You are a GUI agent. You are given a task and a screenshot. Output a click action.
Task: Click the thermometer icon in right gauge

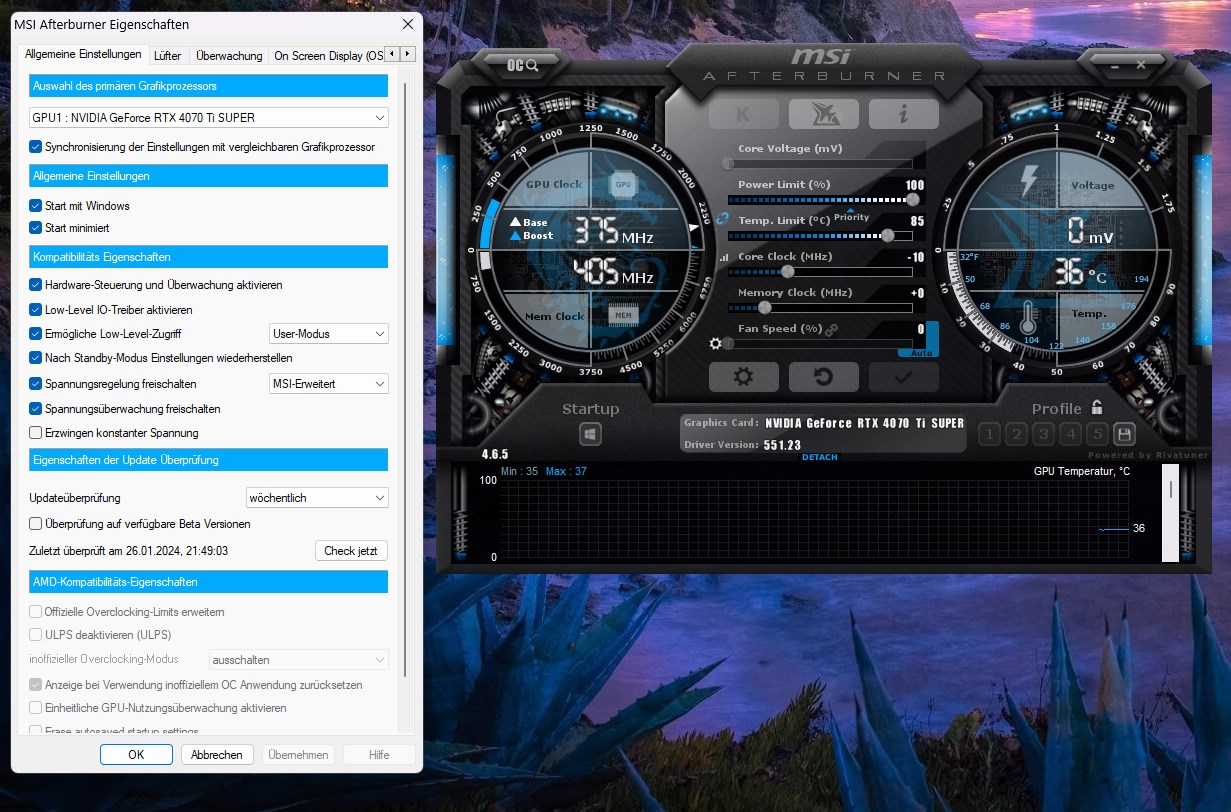(x=1030, y=318)
